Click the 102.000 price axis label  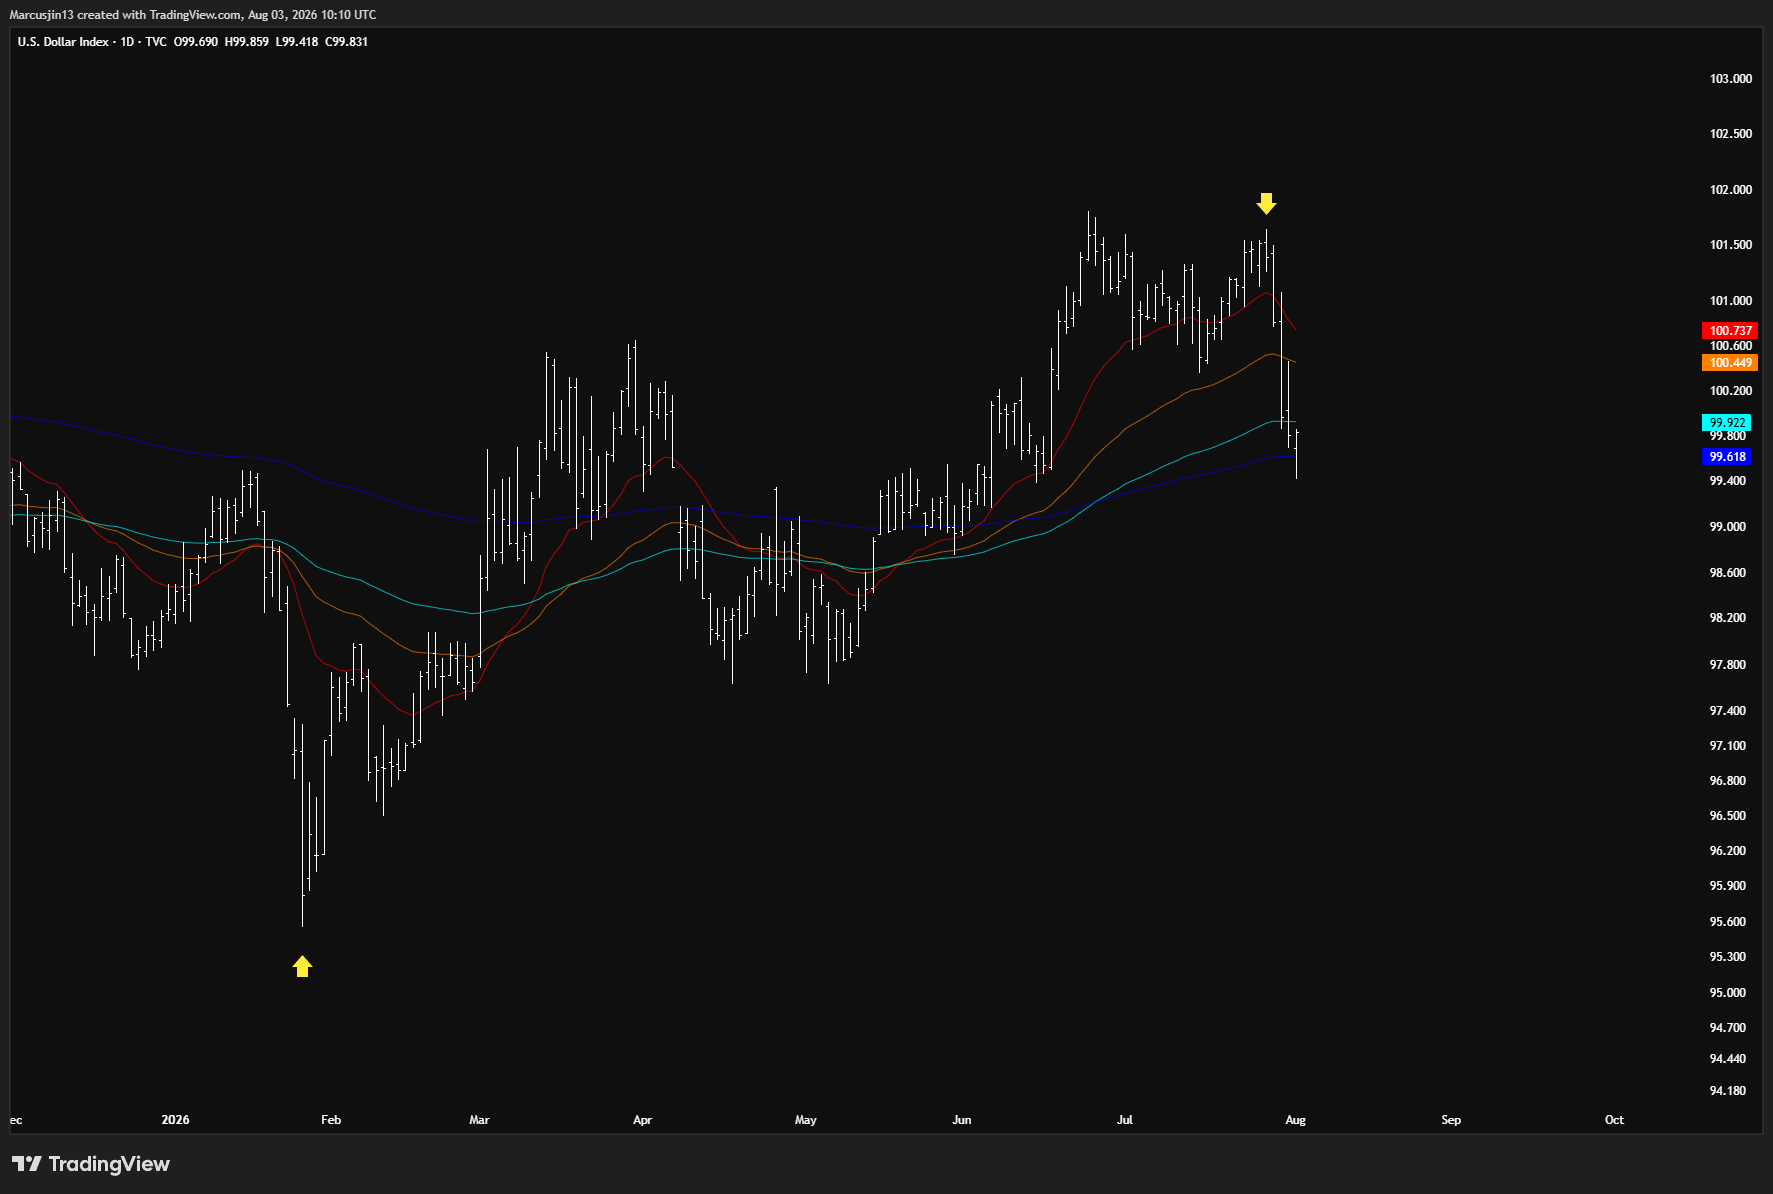pos(1731,190)
